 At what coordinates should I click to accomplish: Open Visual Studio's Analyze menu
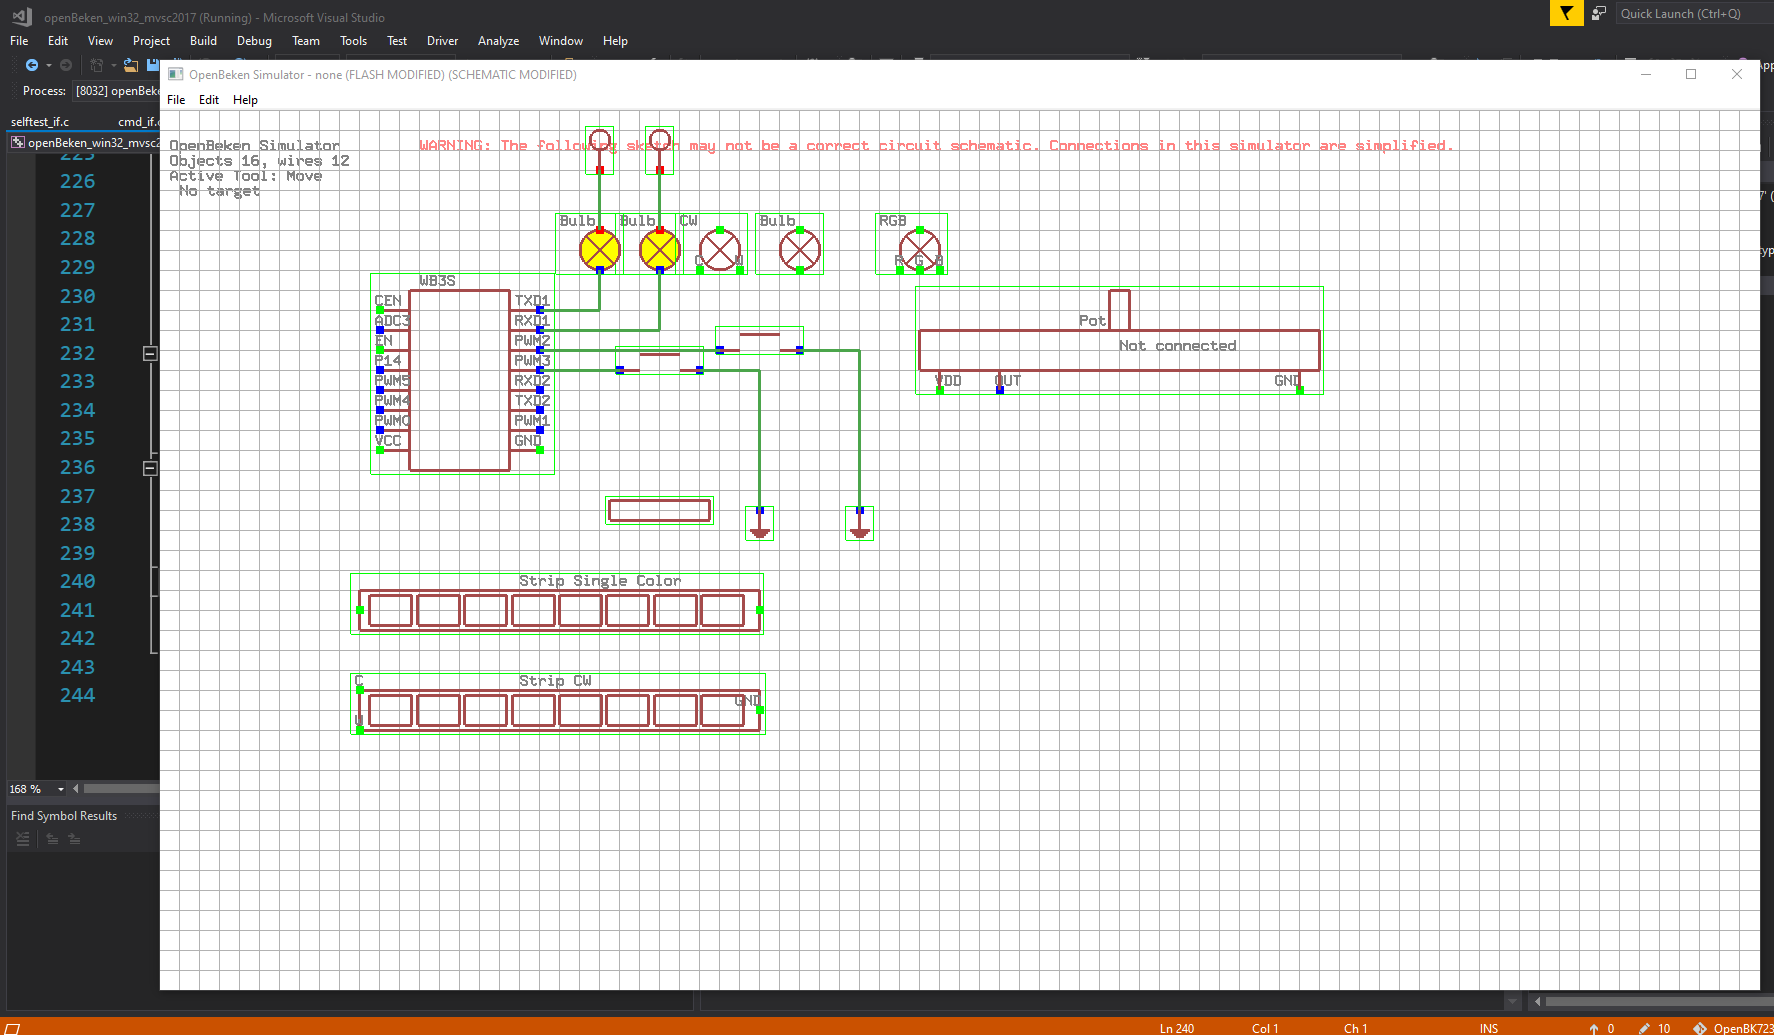coord(498,41)
